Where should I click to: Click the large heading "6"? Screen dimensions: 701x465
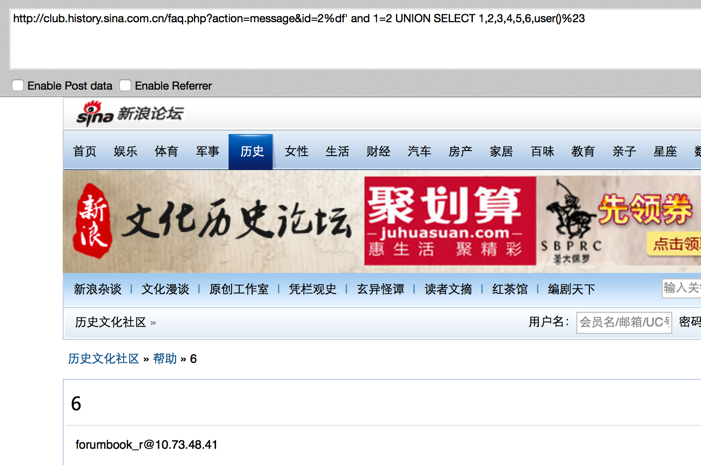point(76,404)
